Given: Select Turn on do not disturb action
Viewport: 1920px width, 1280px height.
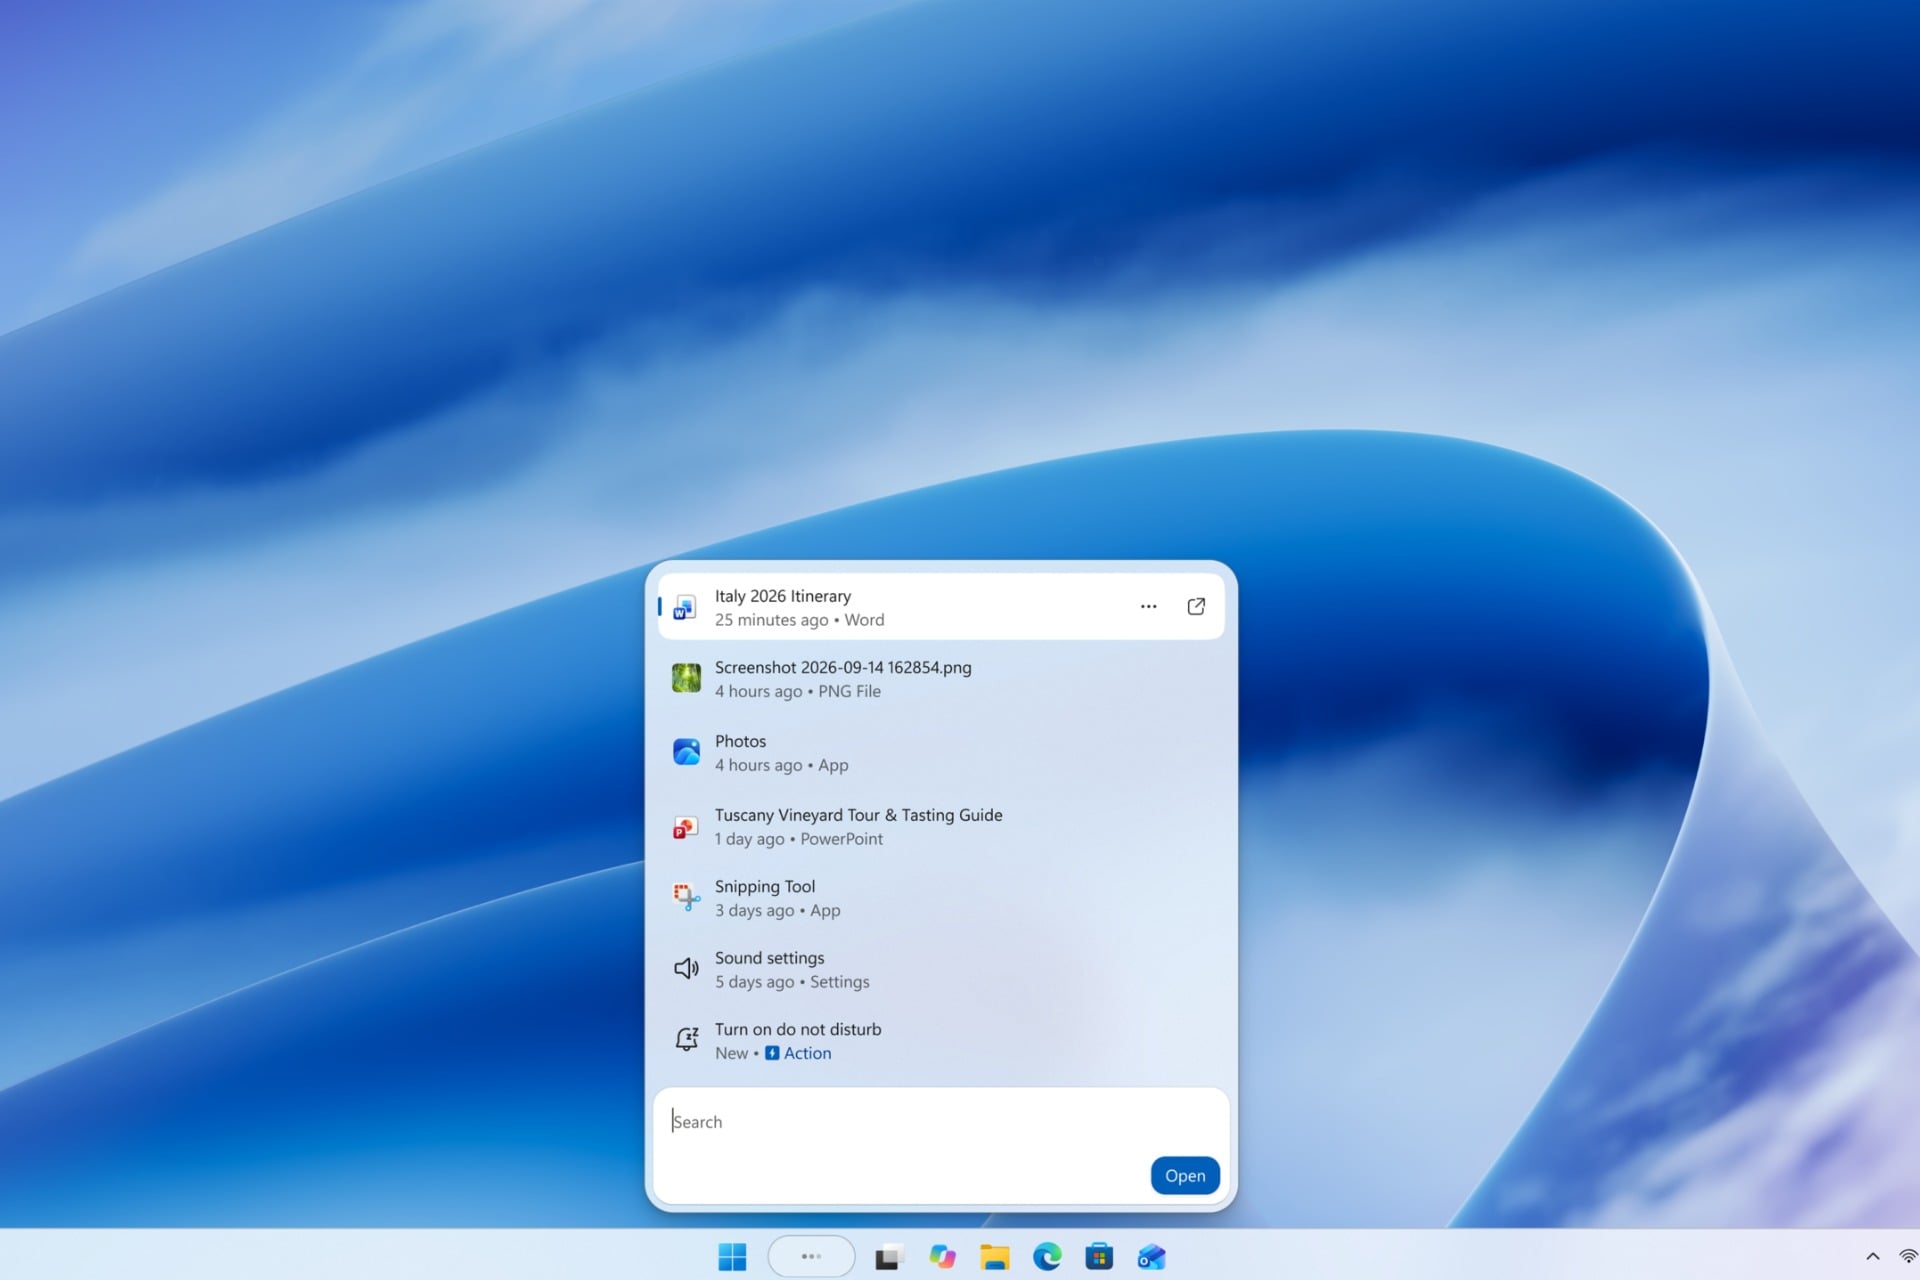Looking at the screenshot, I should pos(940,1041).
